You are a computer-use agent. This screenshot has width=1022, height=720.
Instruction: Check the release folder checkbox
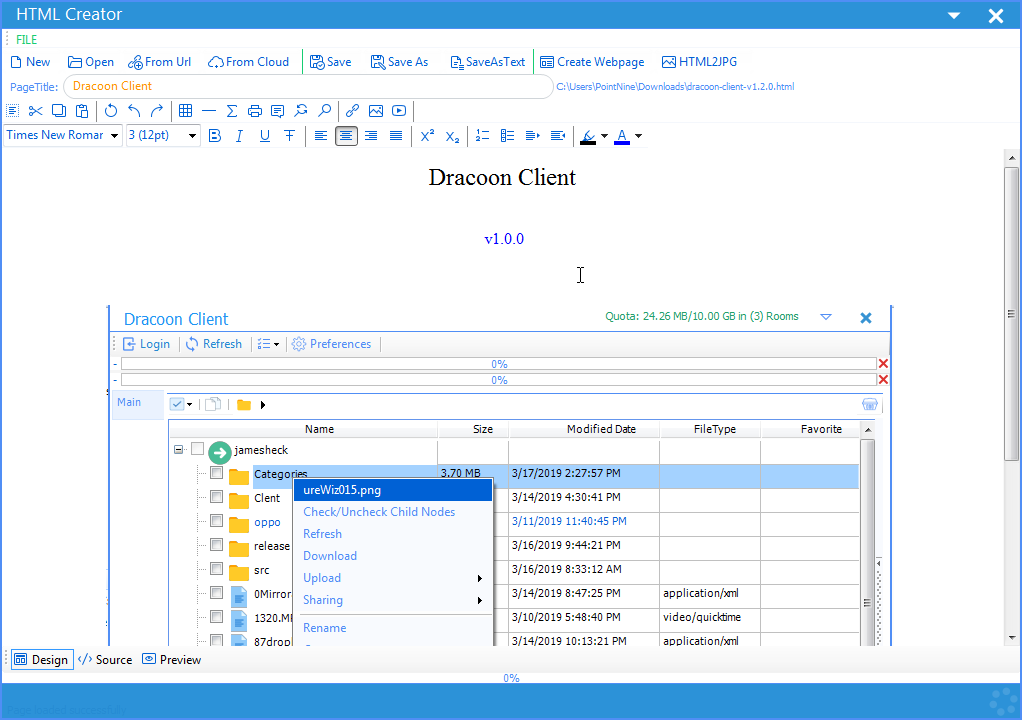coord(216,545)
